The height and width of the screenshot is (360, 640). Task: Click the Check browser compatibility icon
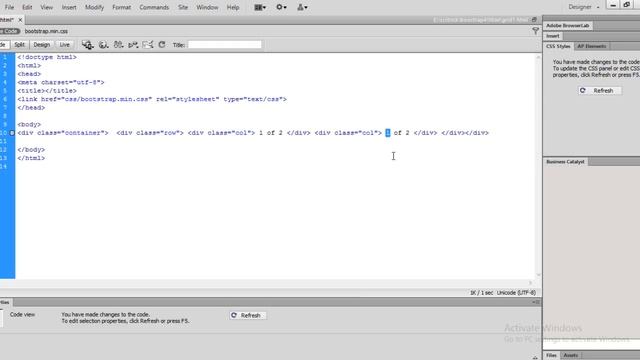pos(148,45)
